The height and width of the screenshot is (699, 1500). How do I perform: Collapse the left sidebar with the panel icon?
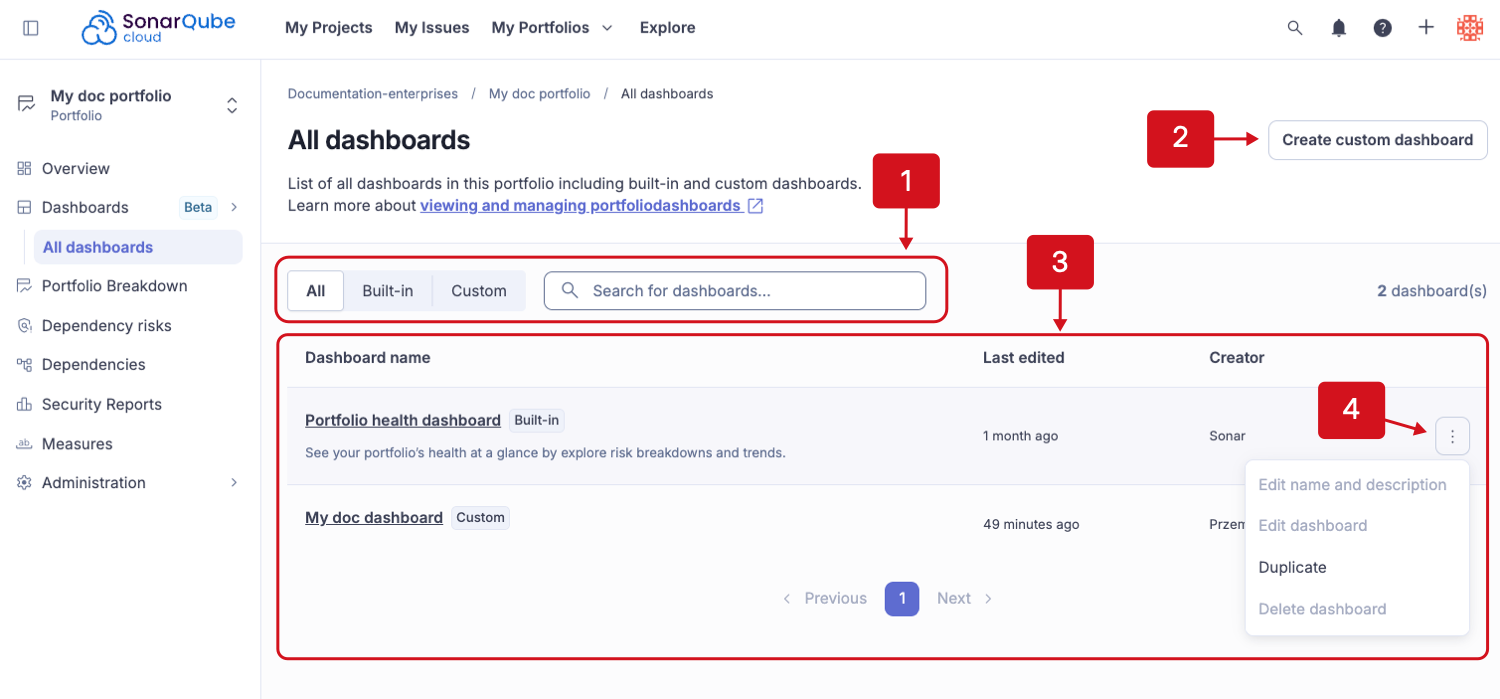31,27
